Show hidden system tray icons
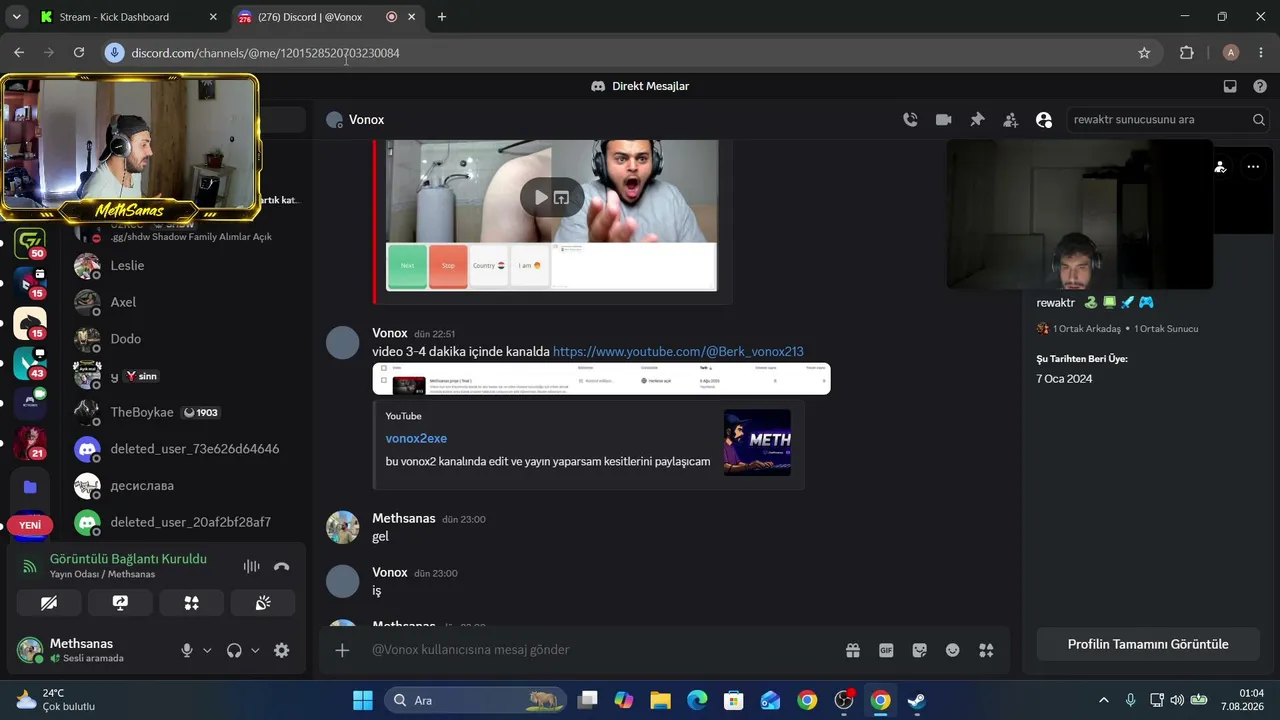Viewport: 1280px width, 720px height. point(1104,700)
